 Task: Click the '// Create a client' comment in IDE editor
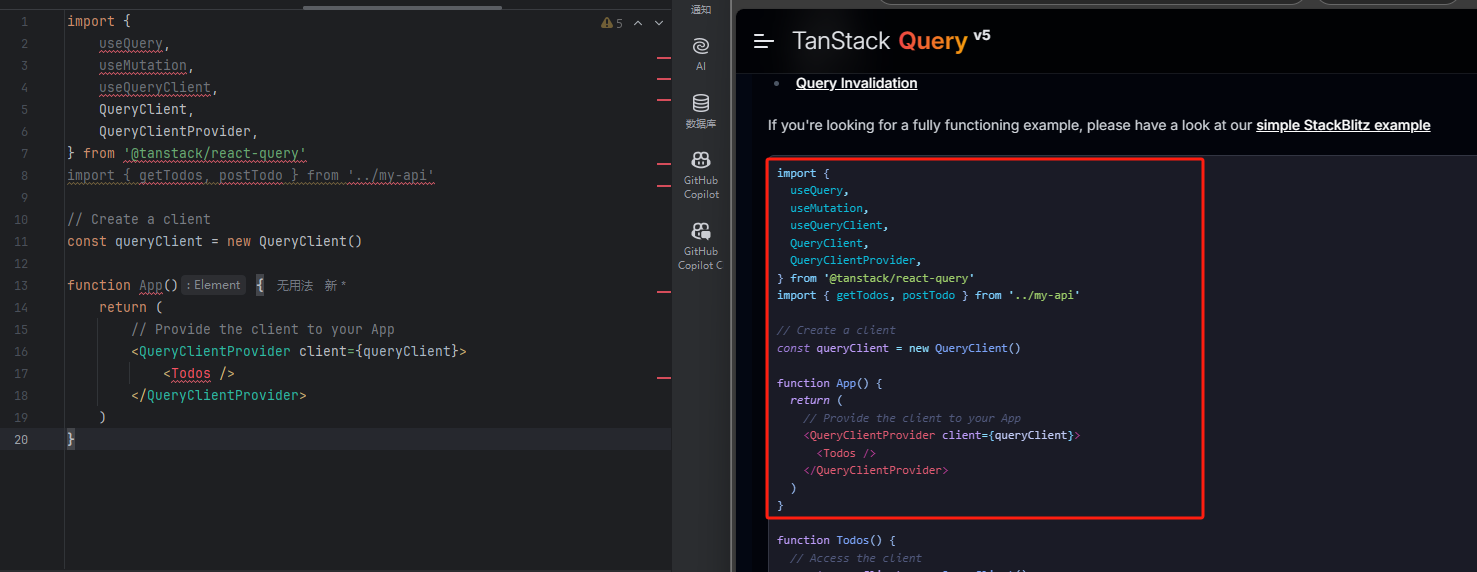(139, 219)
